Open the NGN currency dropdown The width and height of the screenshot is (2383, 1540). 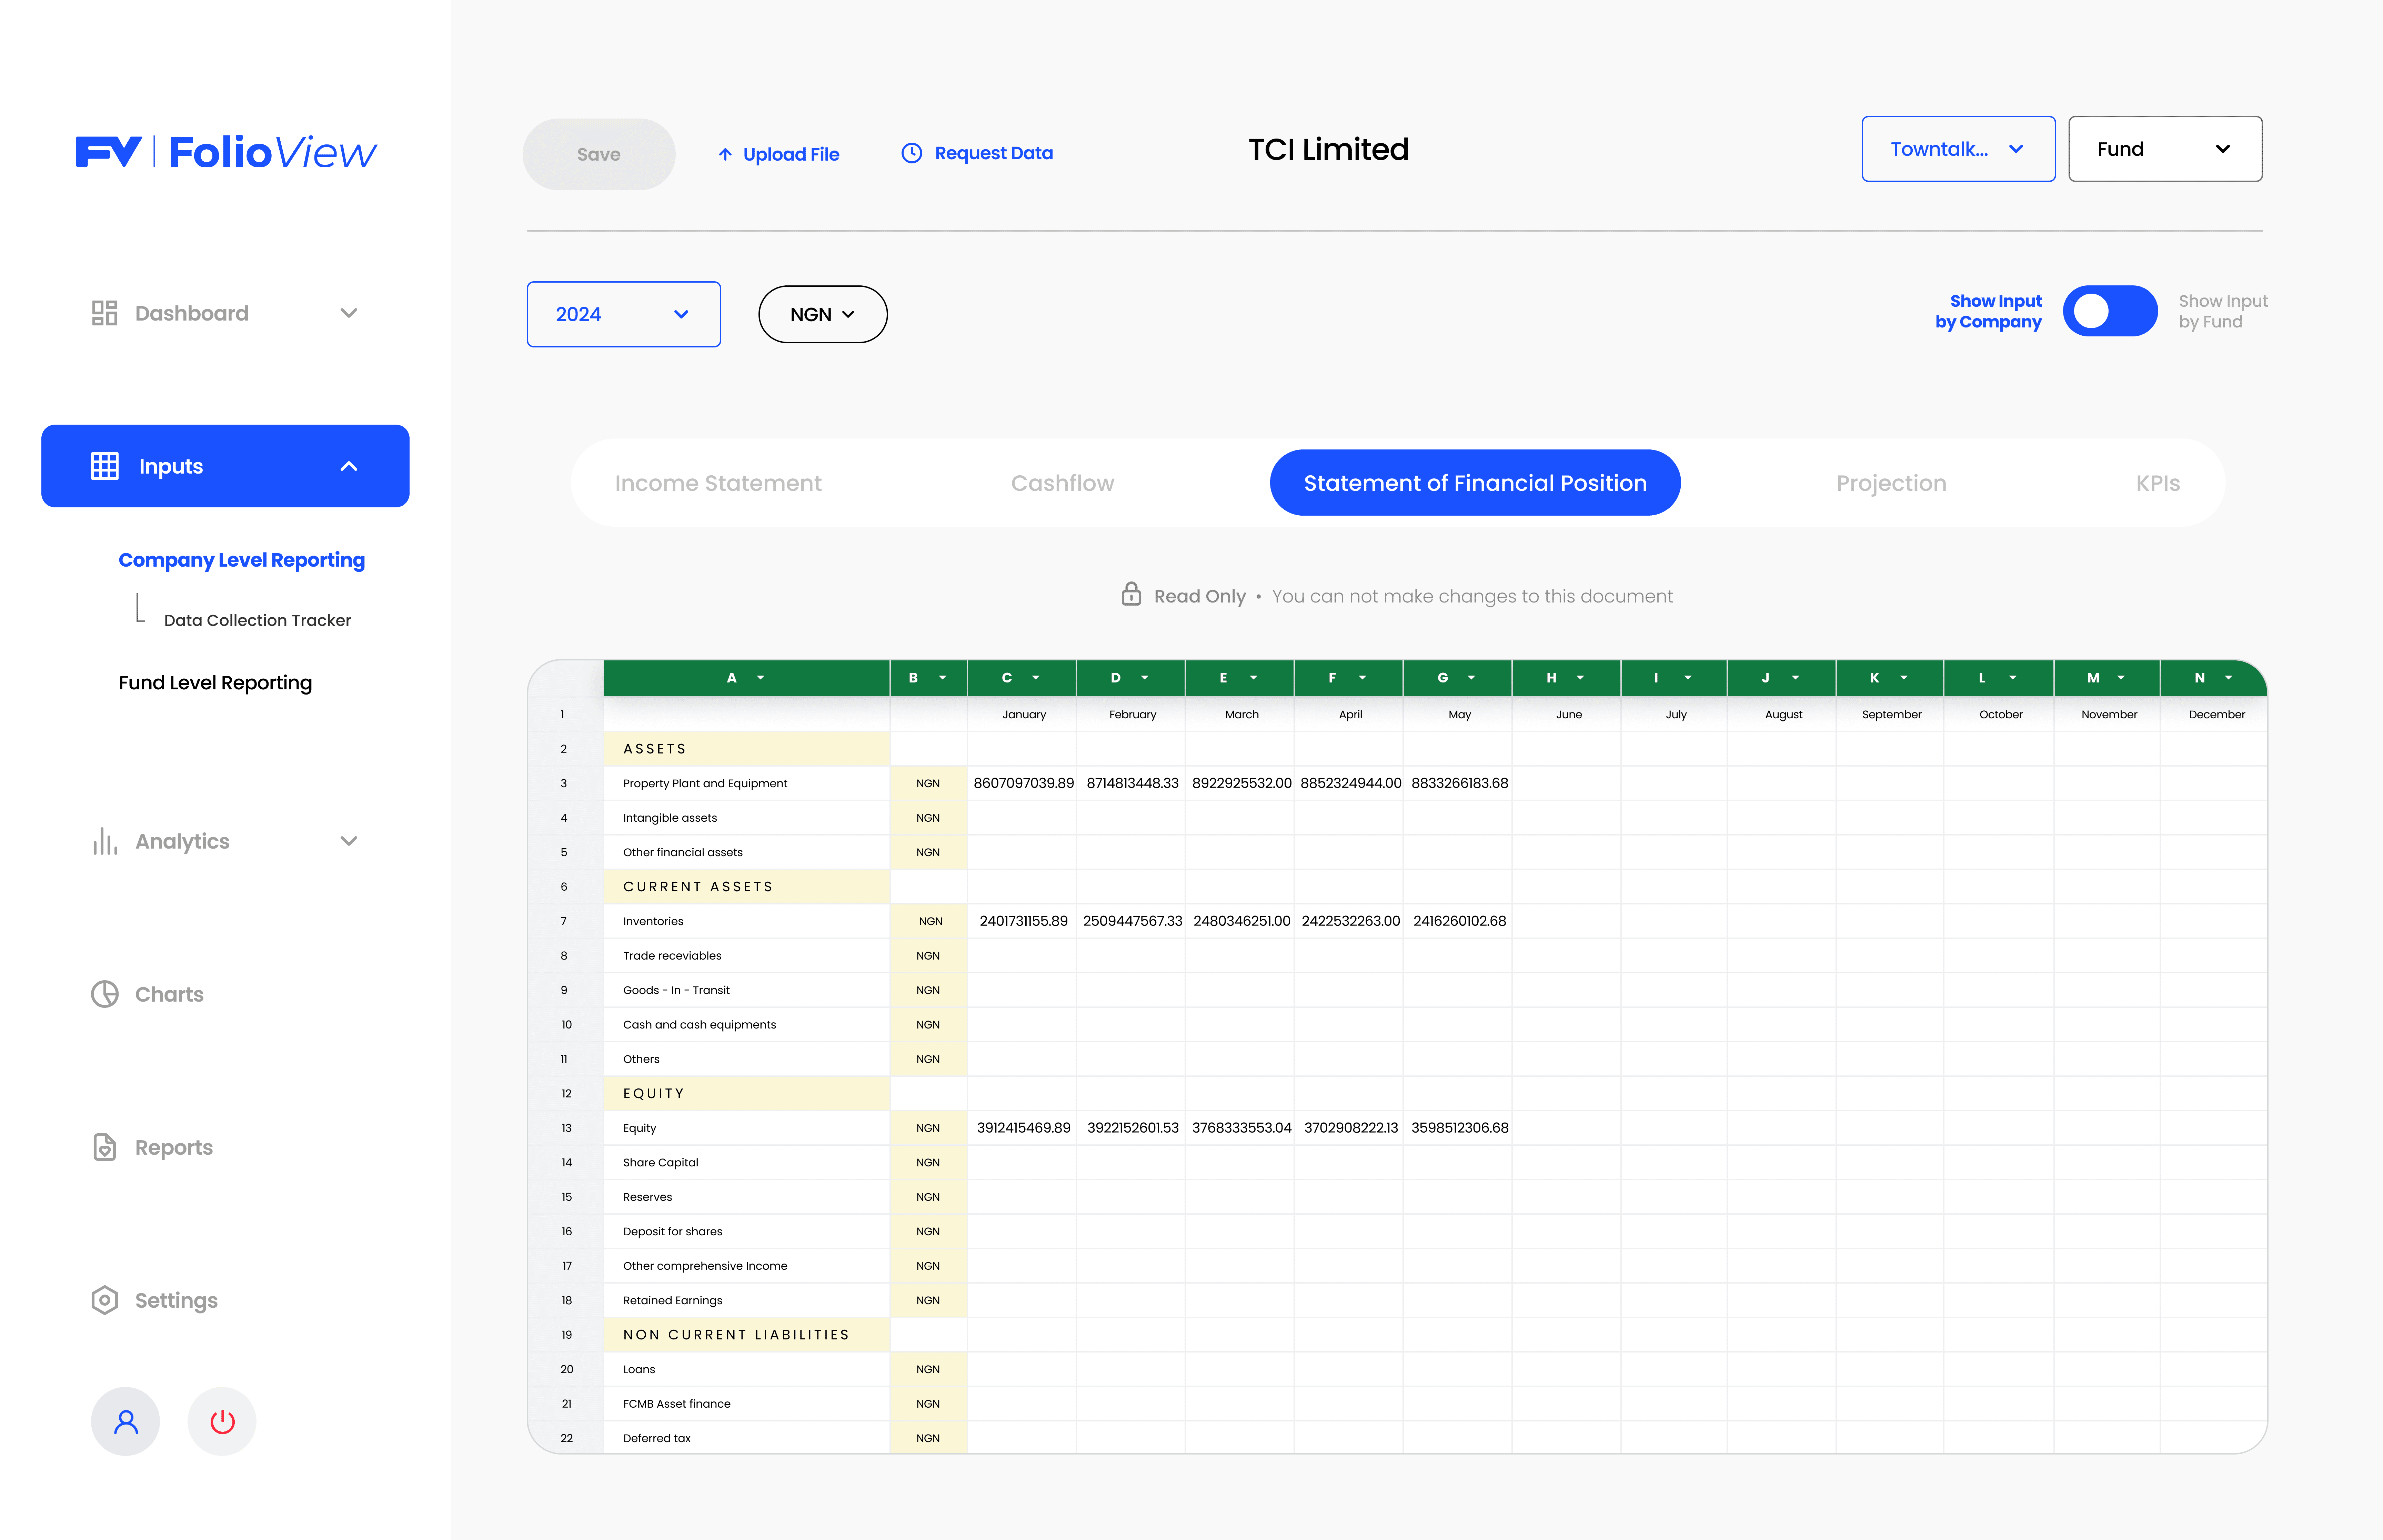(x=822, y=314)
